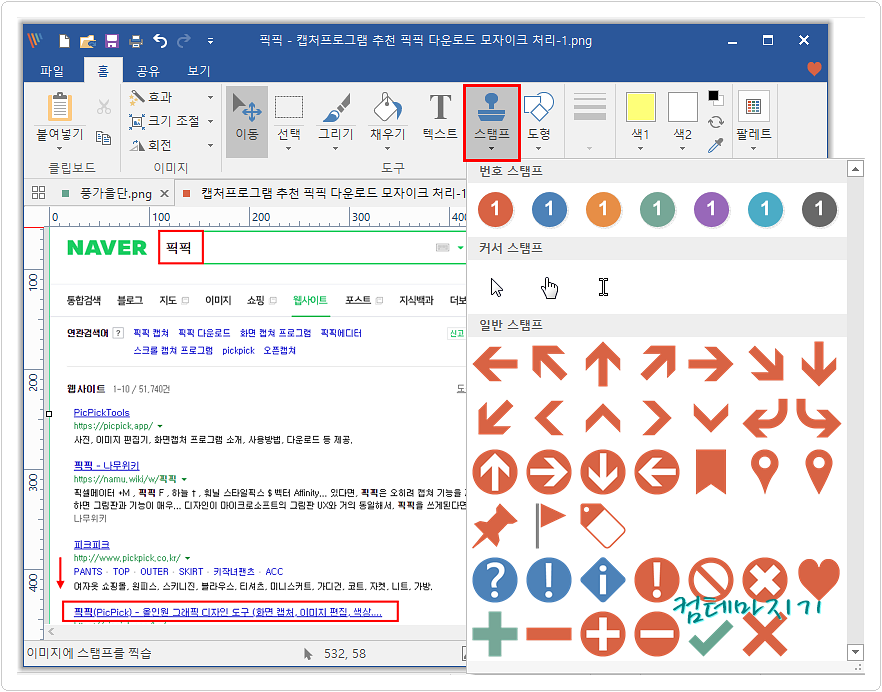Screen dimensions: 882x692
Task: Choose the blue question mark stamp
Action: click(495, 579)
